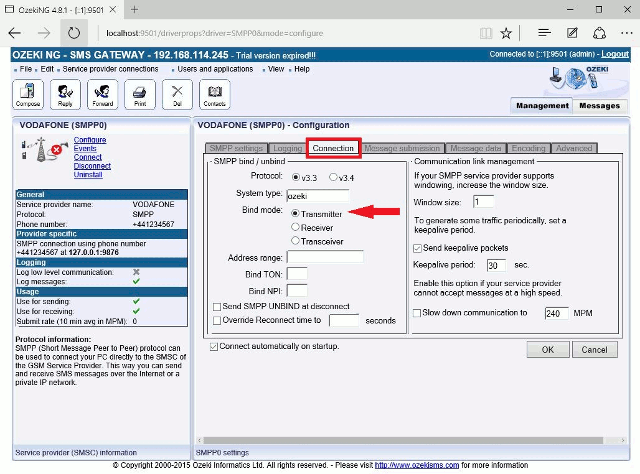Switch to Message data tab
Screen dimensions: 640x474
point(476,148)
